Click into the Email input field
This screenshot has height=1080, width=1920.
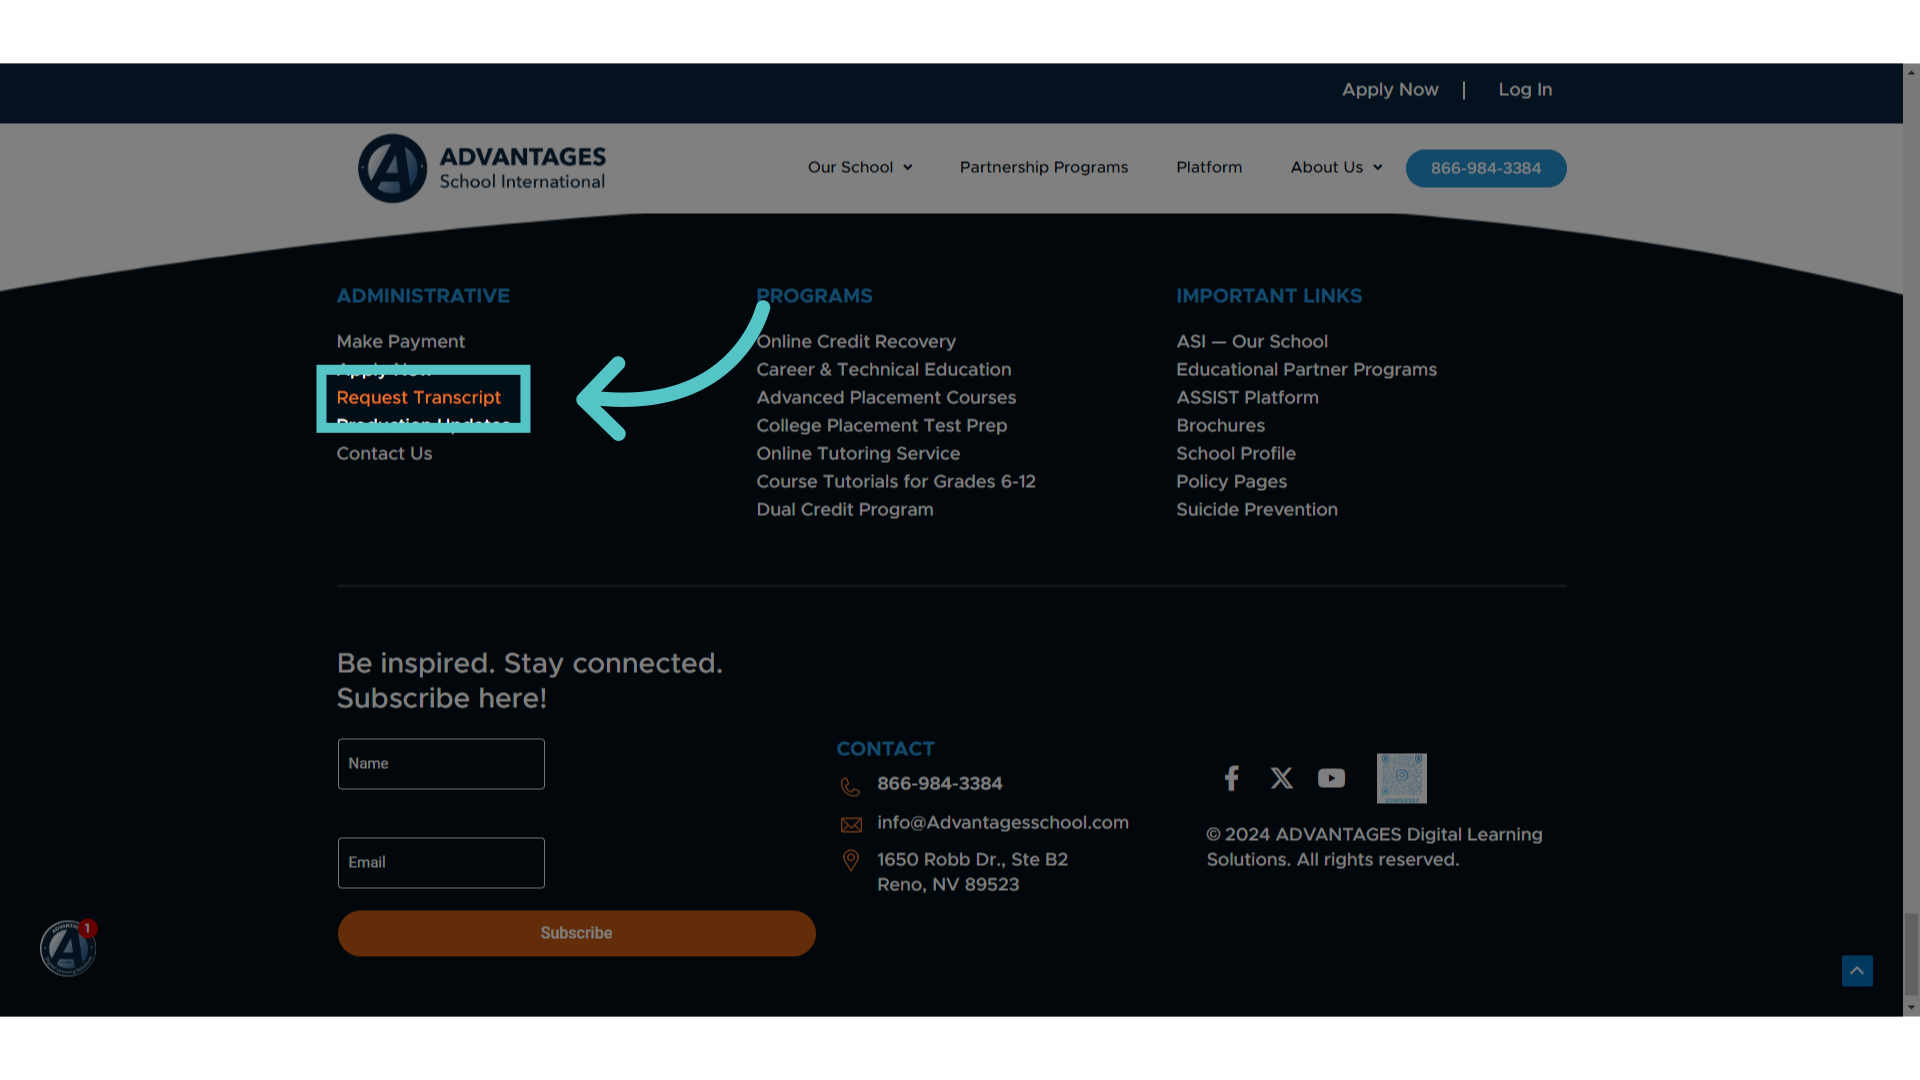point(441,863)
